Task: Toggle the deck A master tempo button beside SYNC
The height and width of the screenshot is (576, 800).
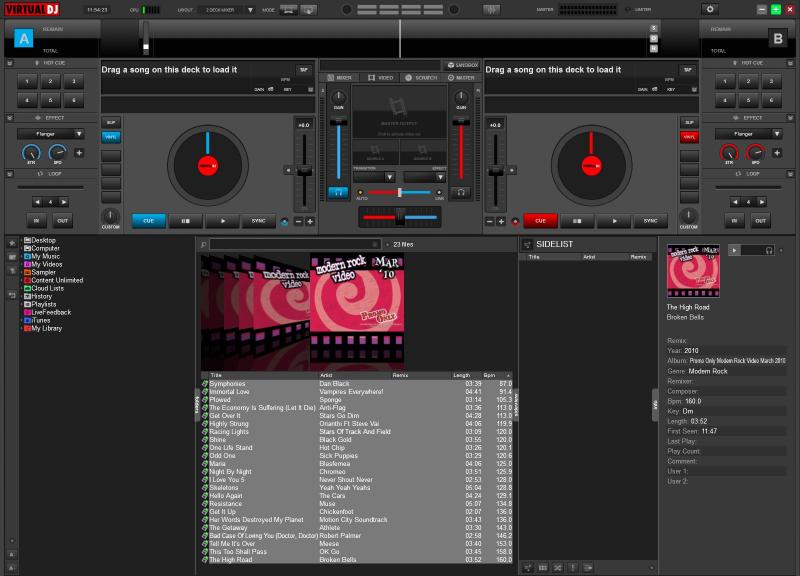Action: [285, 221]
